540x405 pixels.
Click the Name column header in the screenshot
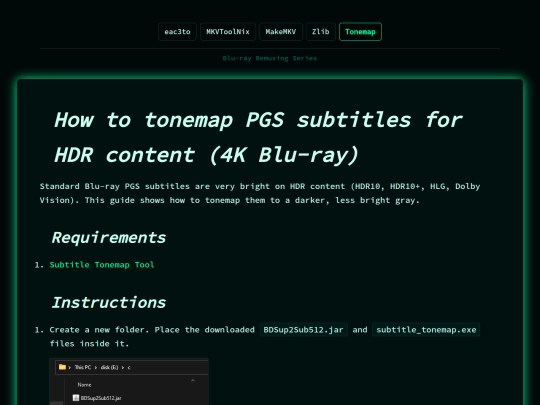[84, 385]
